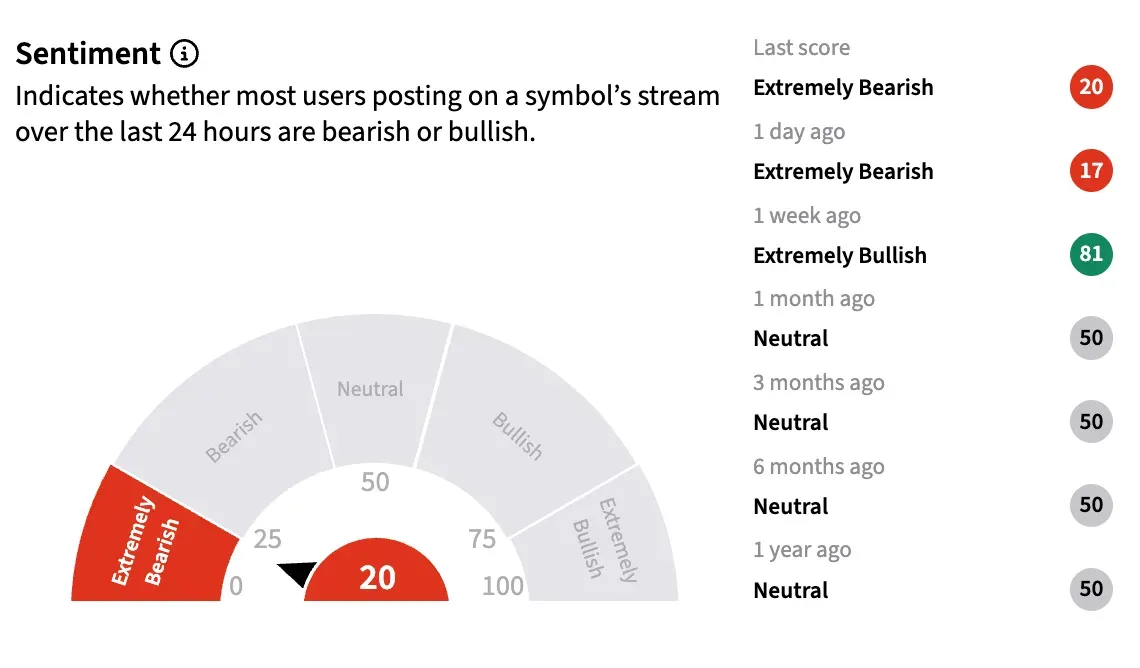Click the 6 months ago score badge

point(1091,505)
